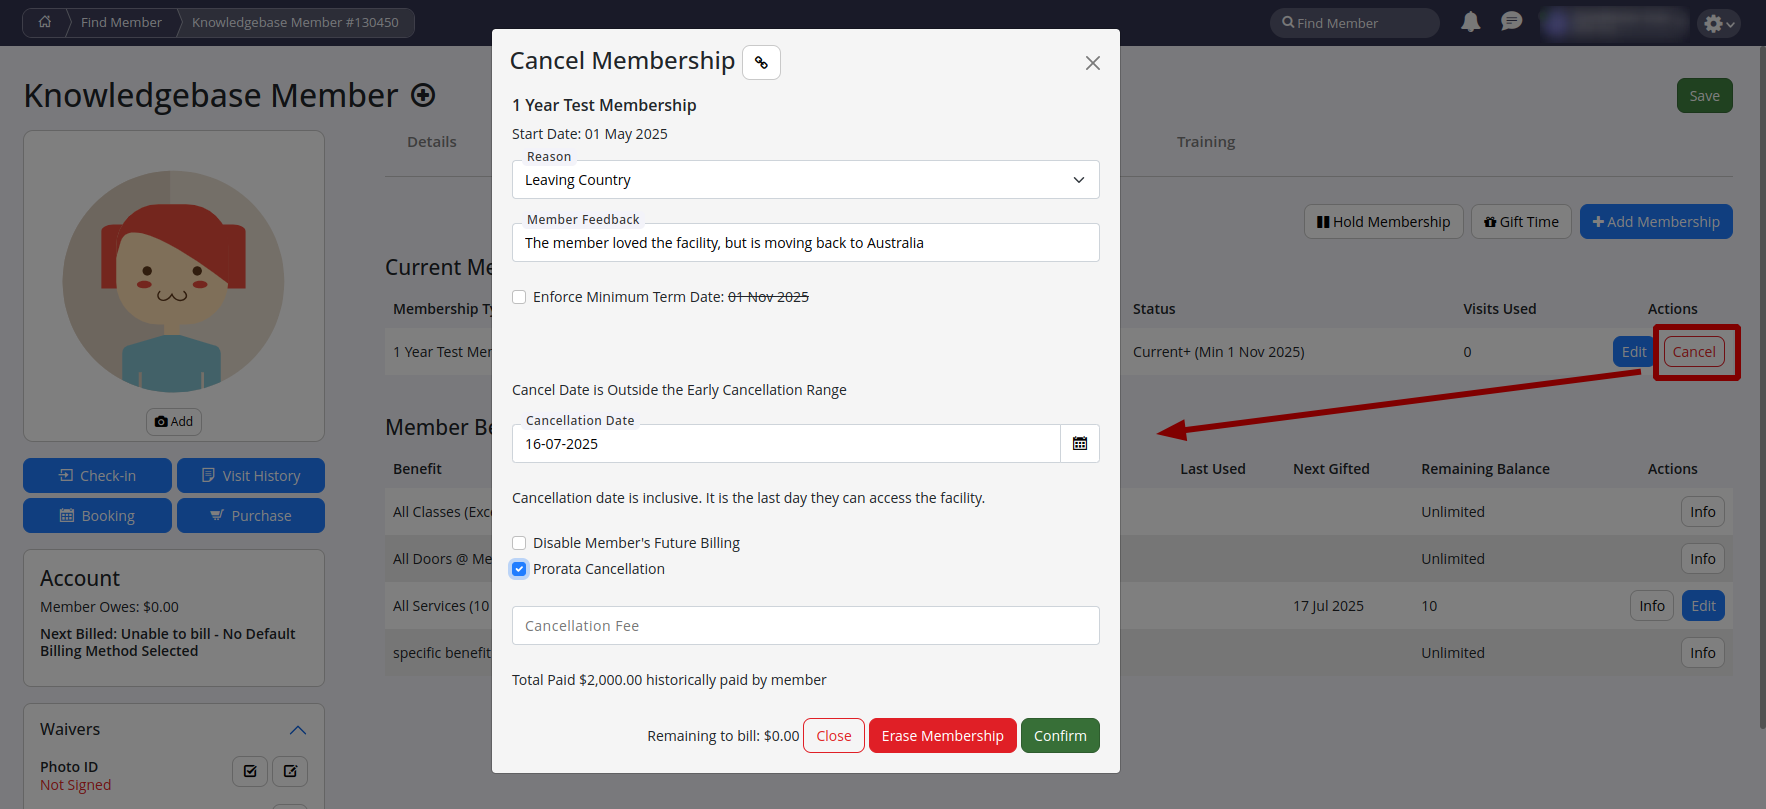
Task: Click the green Confirm button
Action: click(x=1059, y=736)
